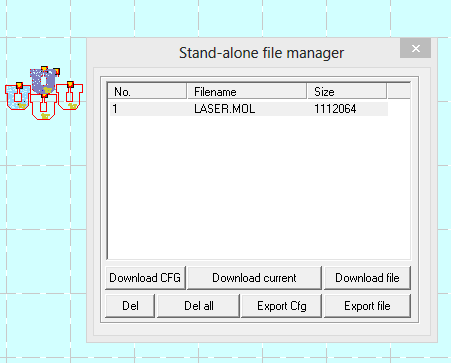Click the Size column header
Viewport: 451px width, 363px height.
click(x=347, y=91)
